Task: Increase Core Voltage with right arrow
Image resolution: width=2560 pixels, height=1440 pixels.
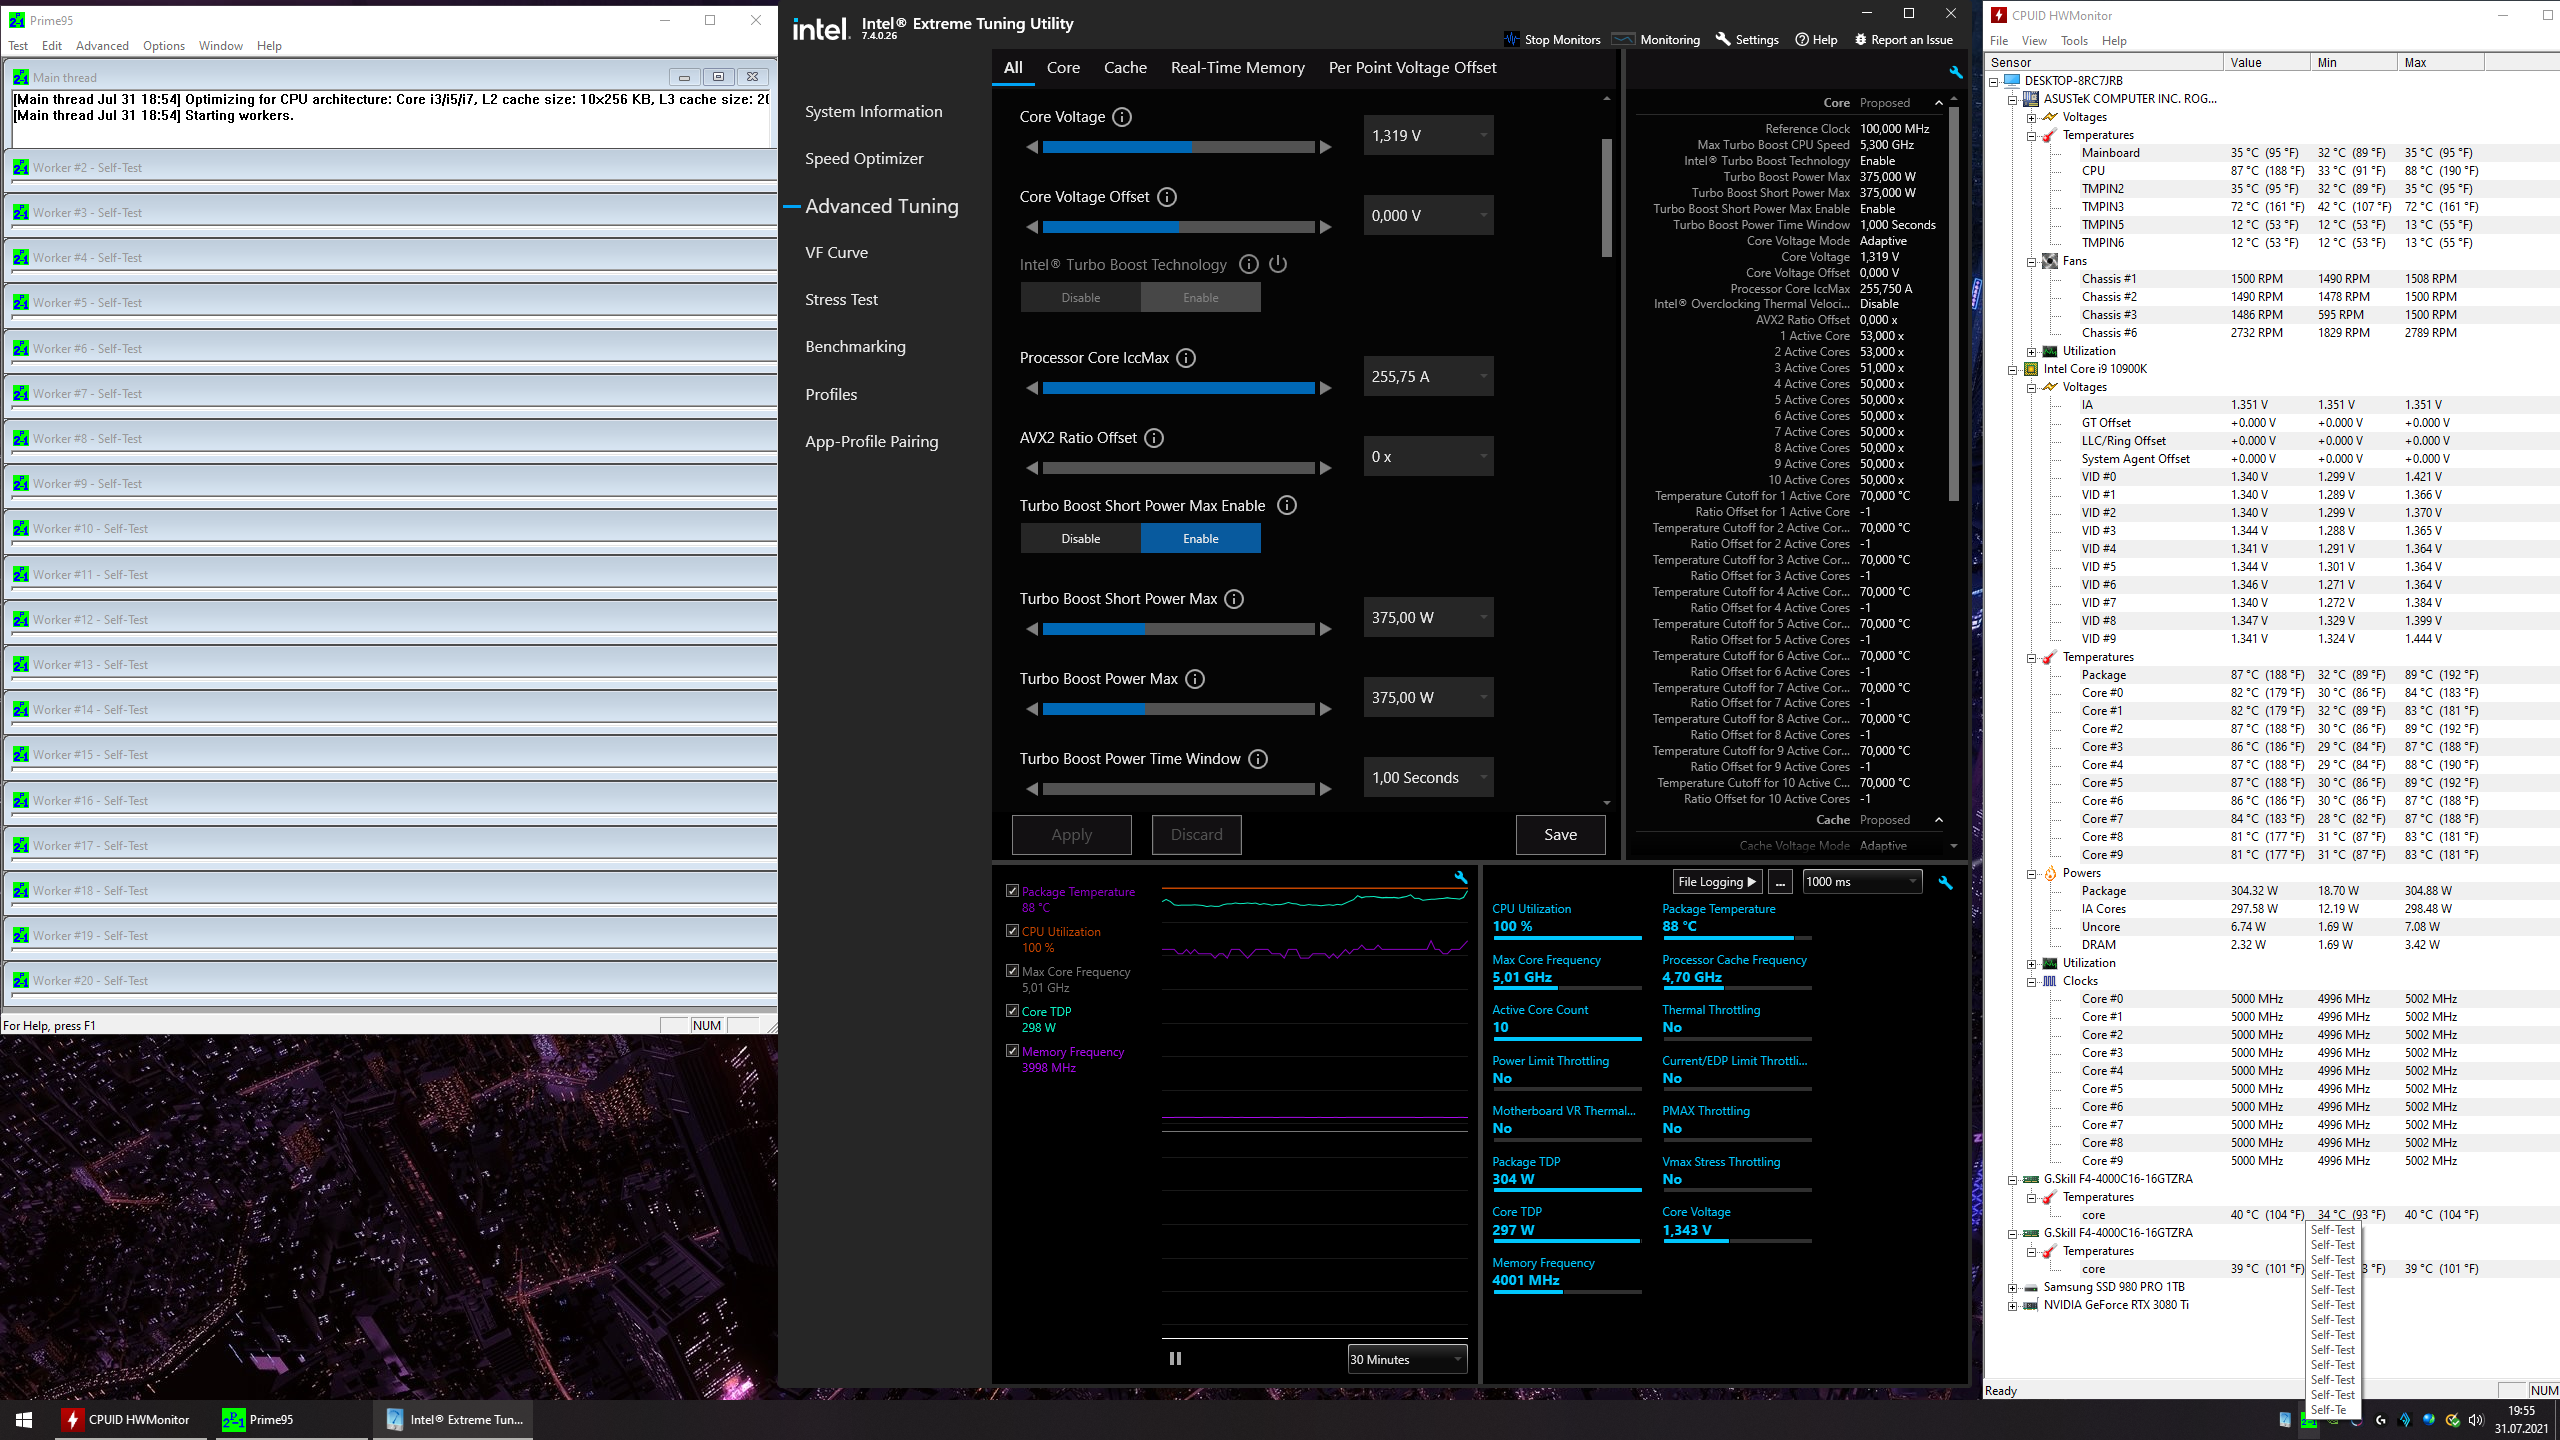Action: (1325, 147)
